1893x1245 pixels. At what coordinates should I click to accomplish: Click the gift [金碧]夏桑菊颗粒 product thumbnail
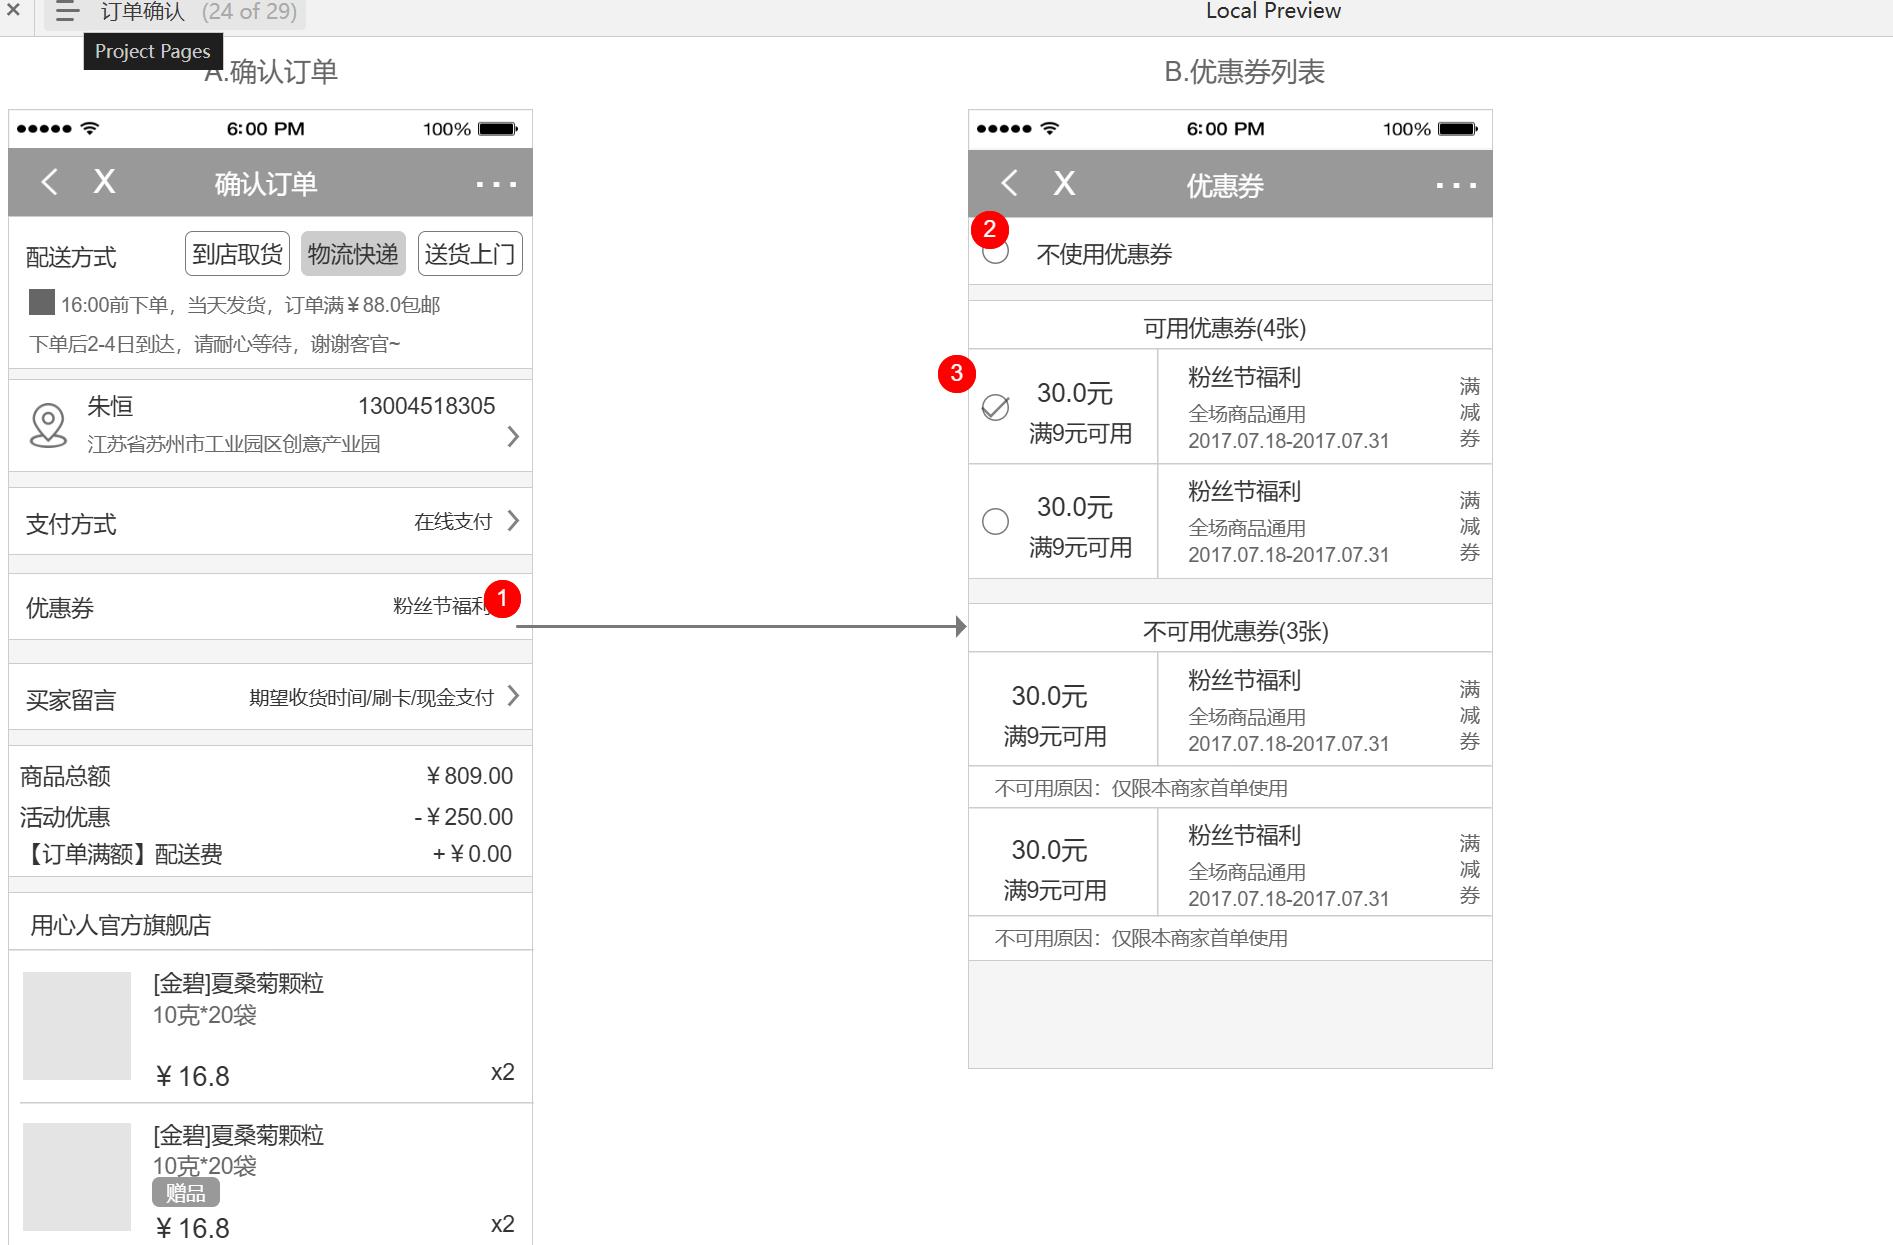(77, 1177)
